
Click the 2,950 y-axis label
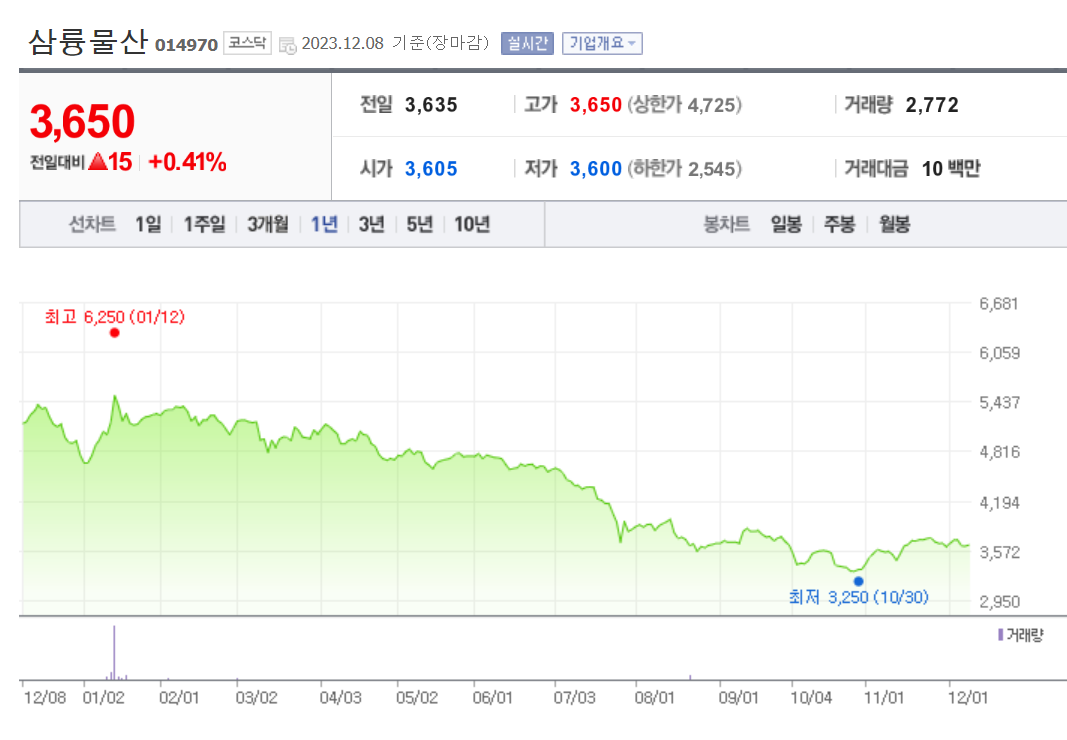pos(1000,602)
